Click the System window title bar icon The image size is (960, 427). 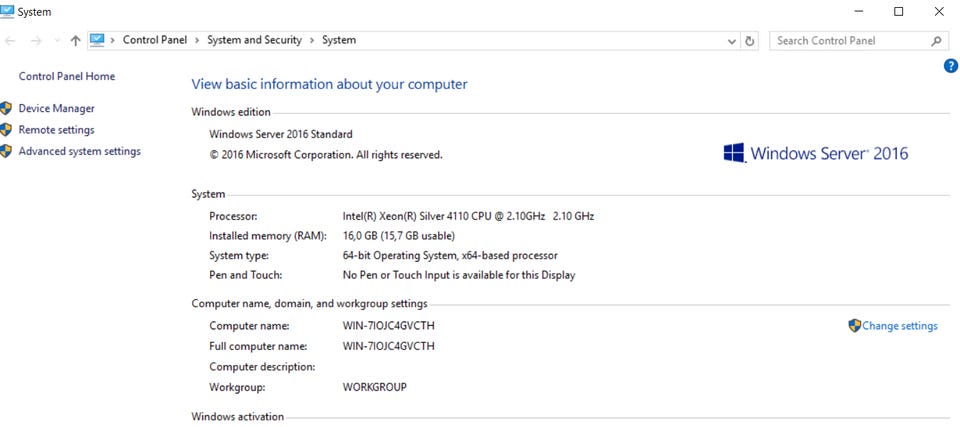[7, 12]
